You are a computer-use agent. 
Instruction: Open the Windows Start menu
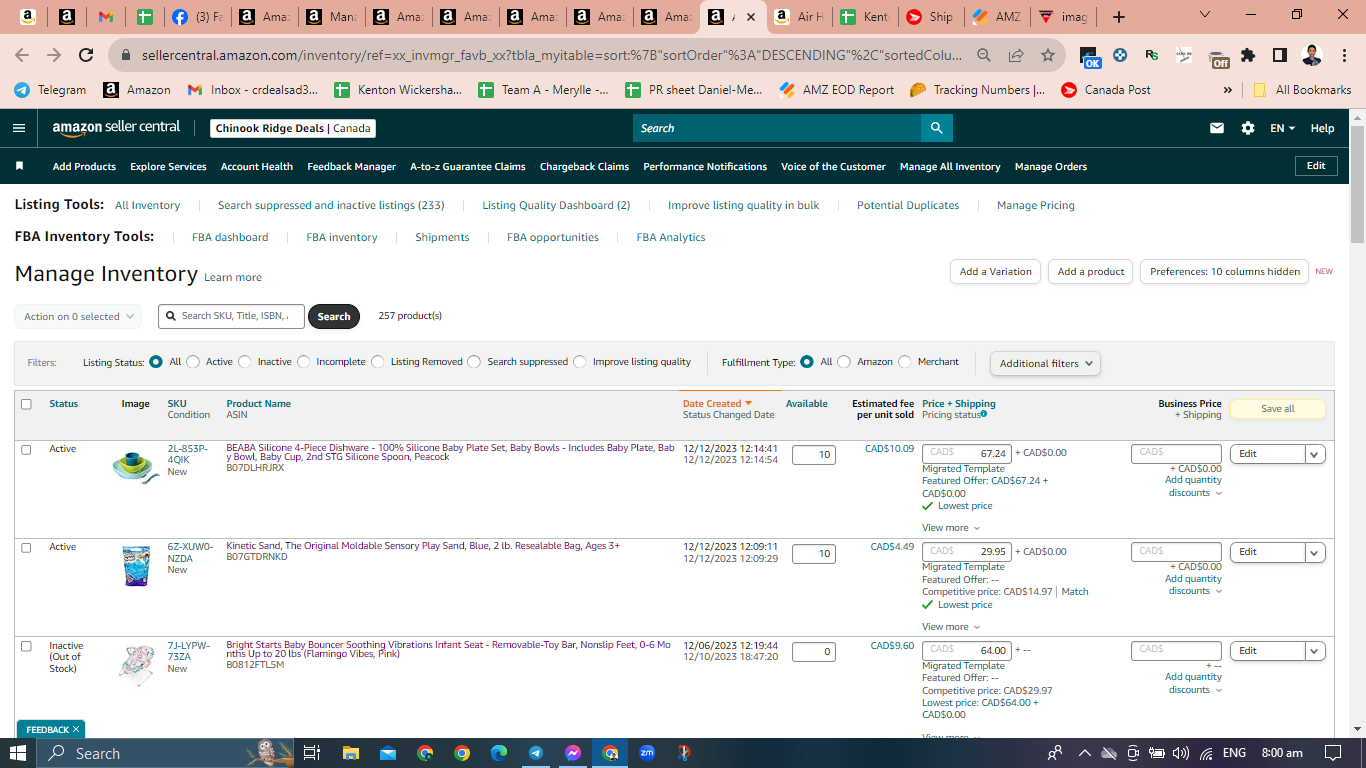click(18, 753)
